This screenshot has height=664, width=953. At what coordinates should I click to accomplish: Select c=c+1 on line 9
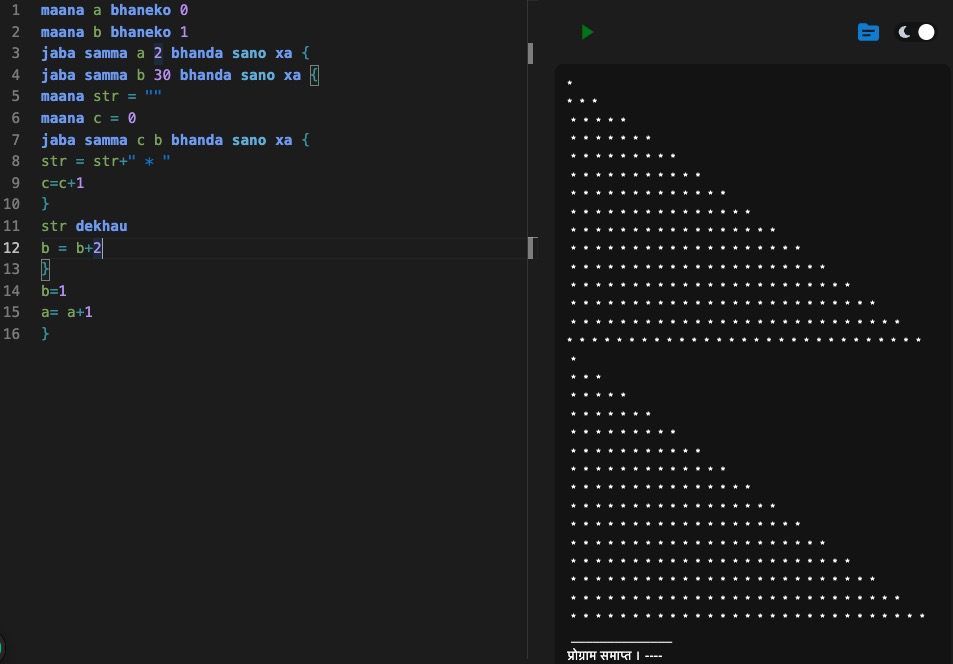point(61,182)
